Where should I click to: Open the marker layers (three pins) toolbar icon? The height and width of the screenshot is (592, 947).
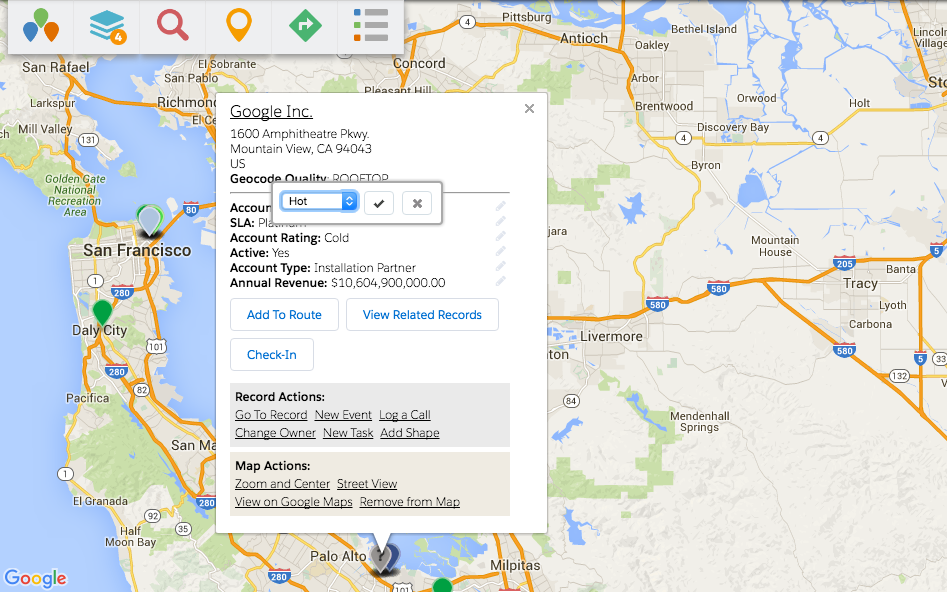40,26
